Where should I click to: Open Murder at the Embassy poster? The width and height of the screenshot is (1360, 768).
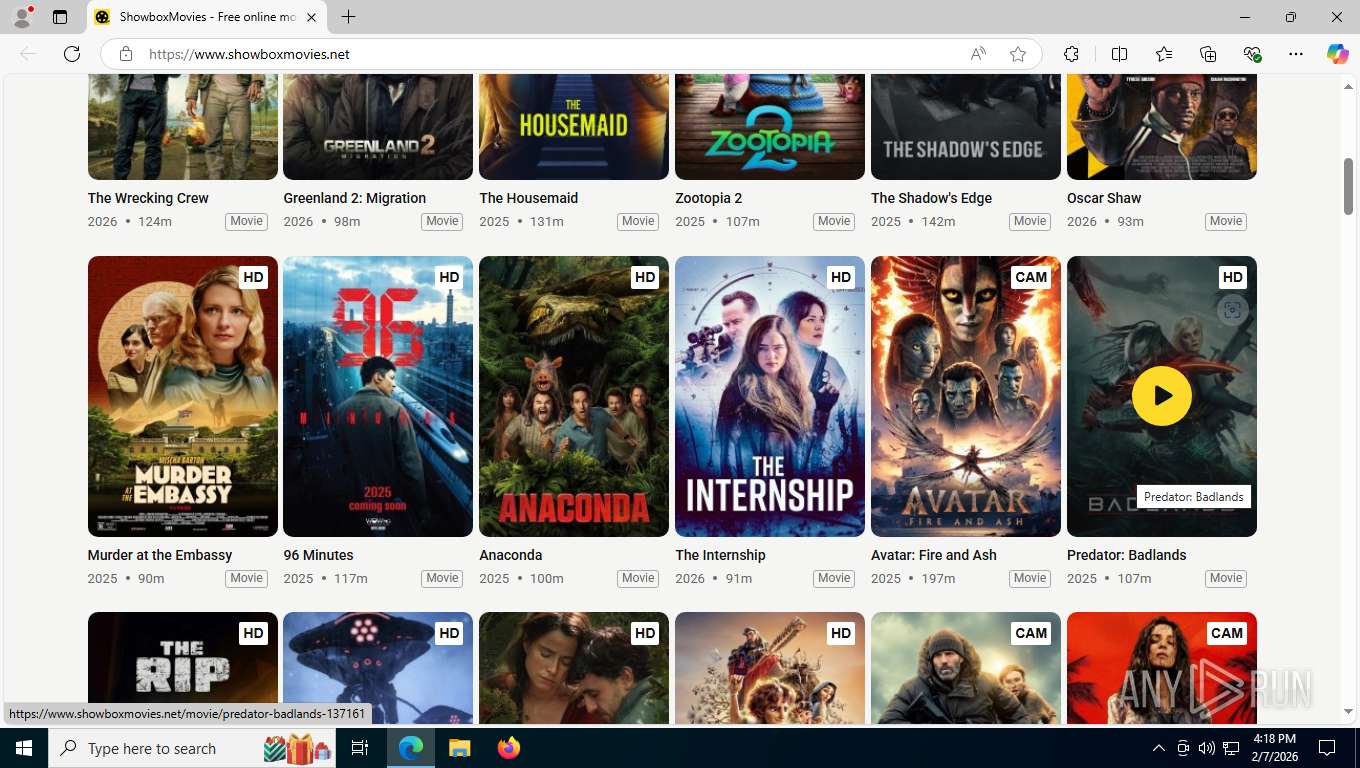pyautogui.click(x=183, y=396)
